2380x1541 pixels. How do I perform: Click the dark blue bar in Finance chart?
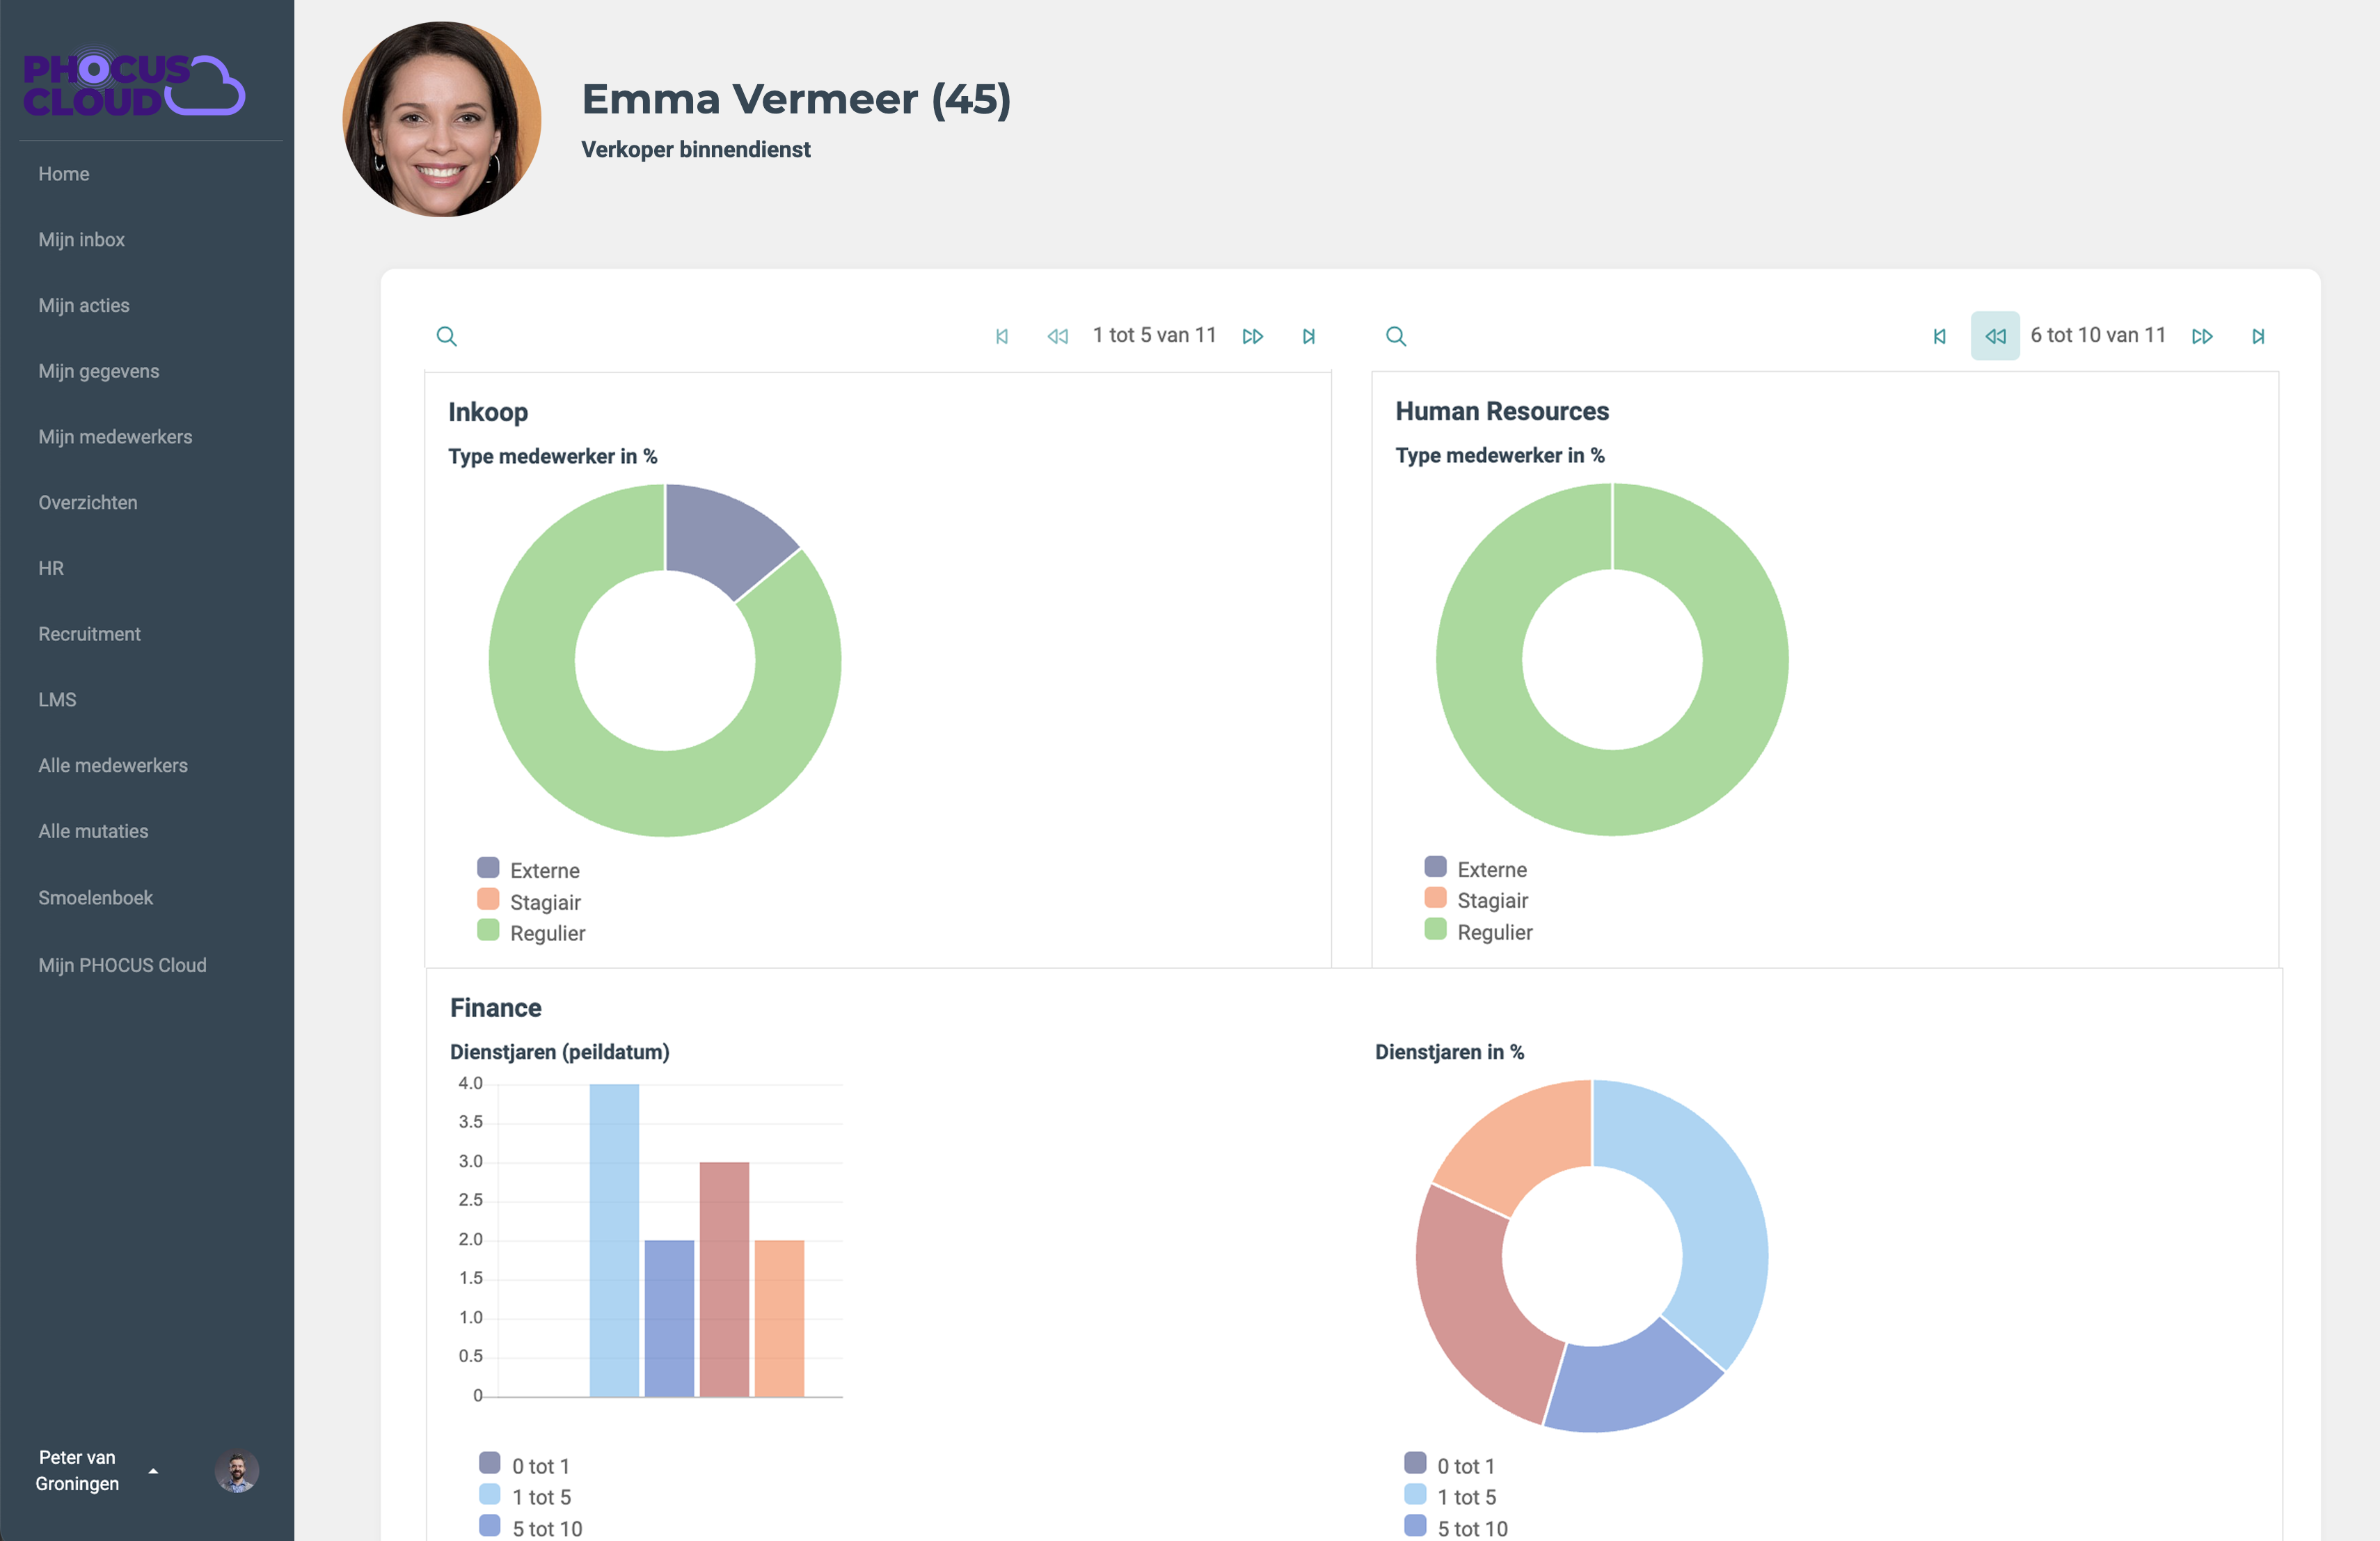pos(669,1318)
